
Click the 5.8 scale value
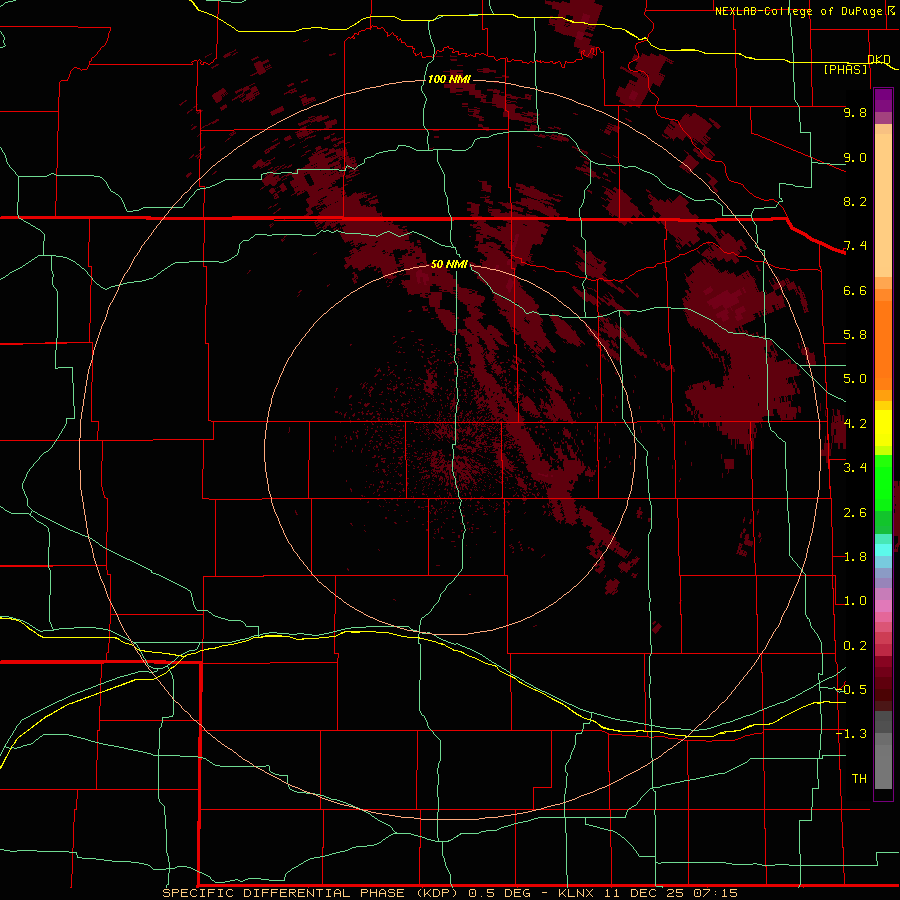pos(855,335)
